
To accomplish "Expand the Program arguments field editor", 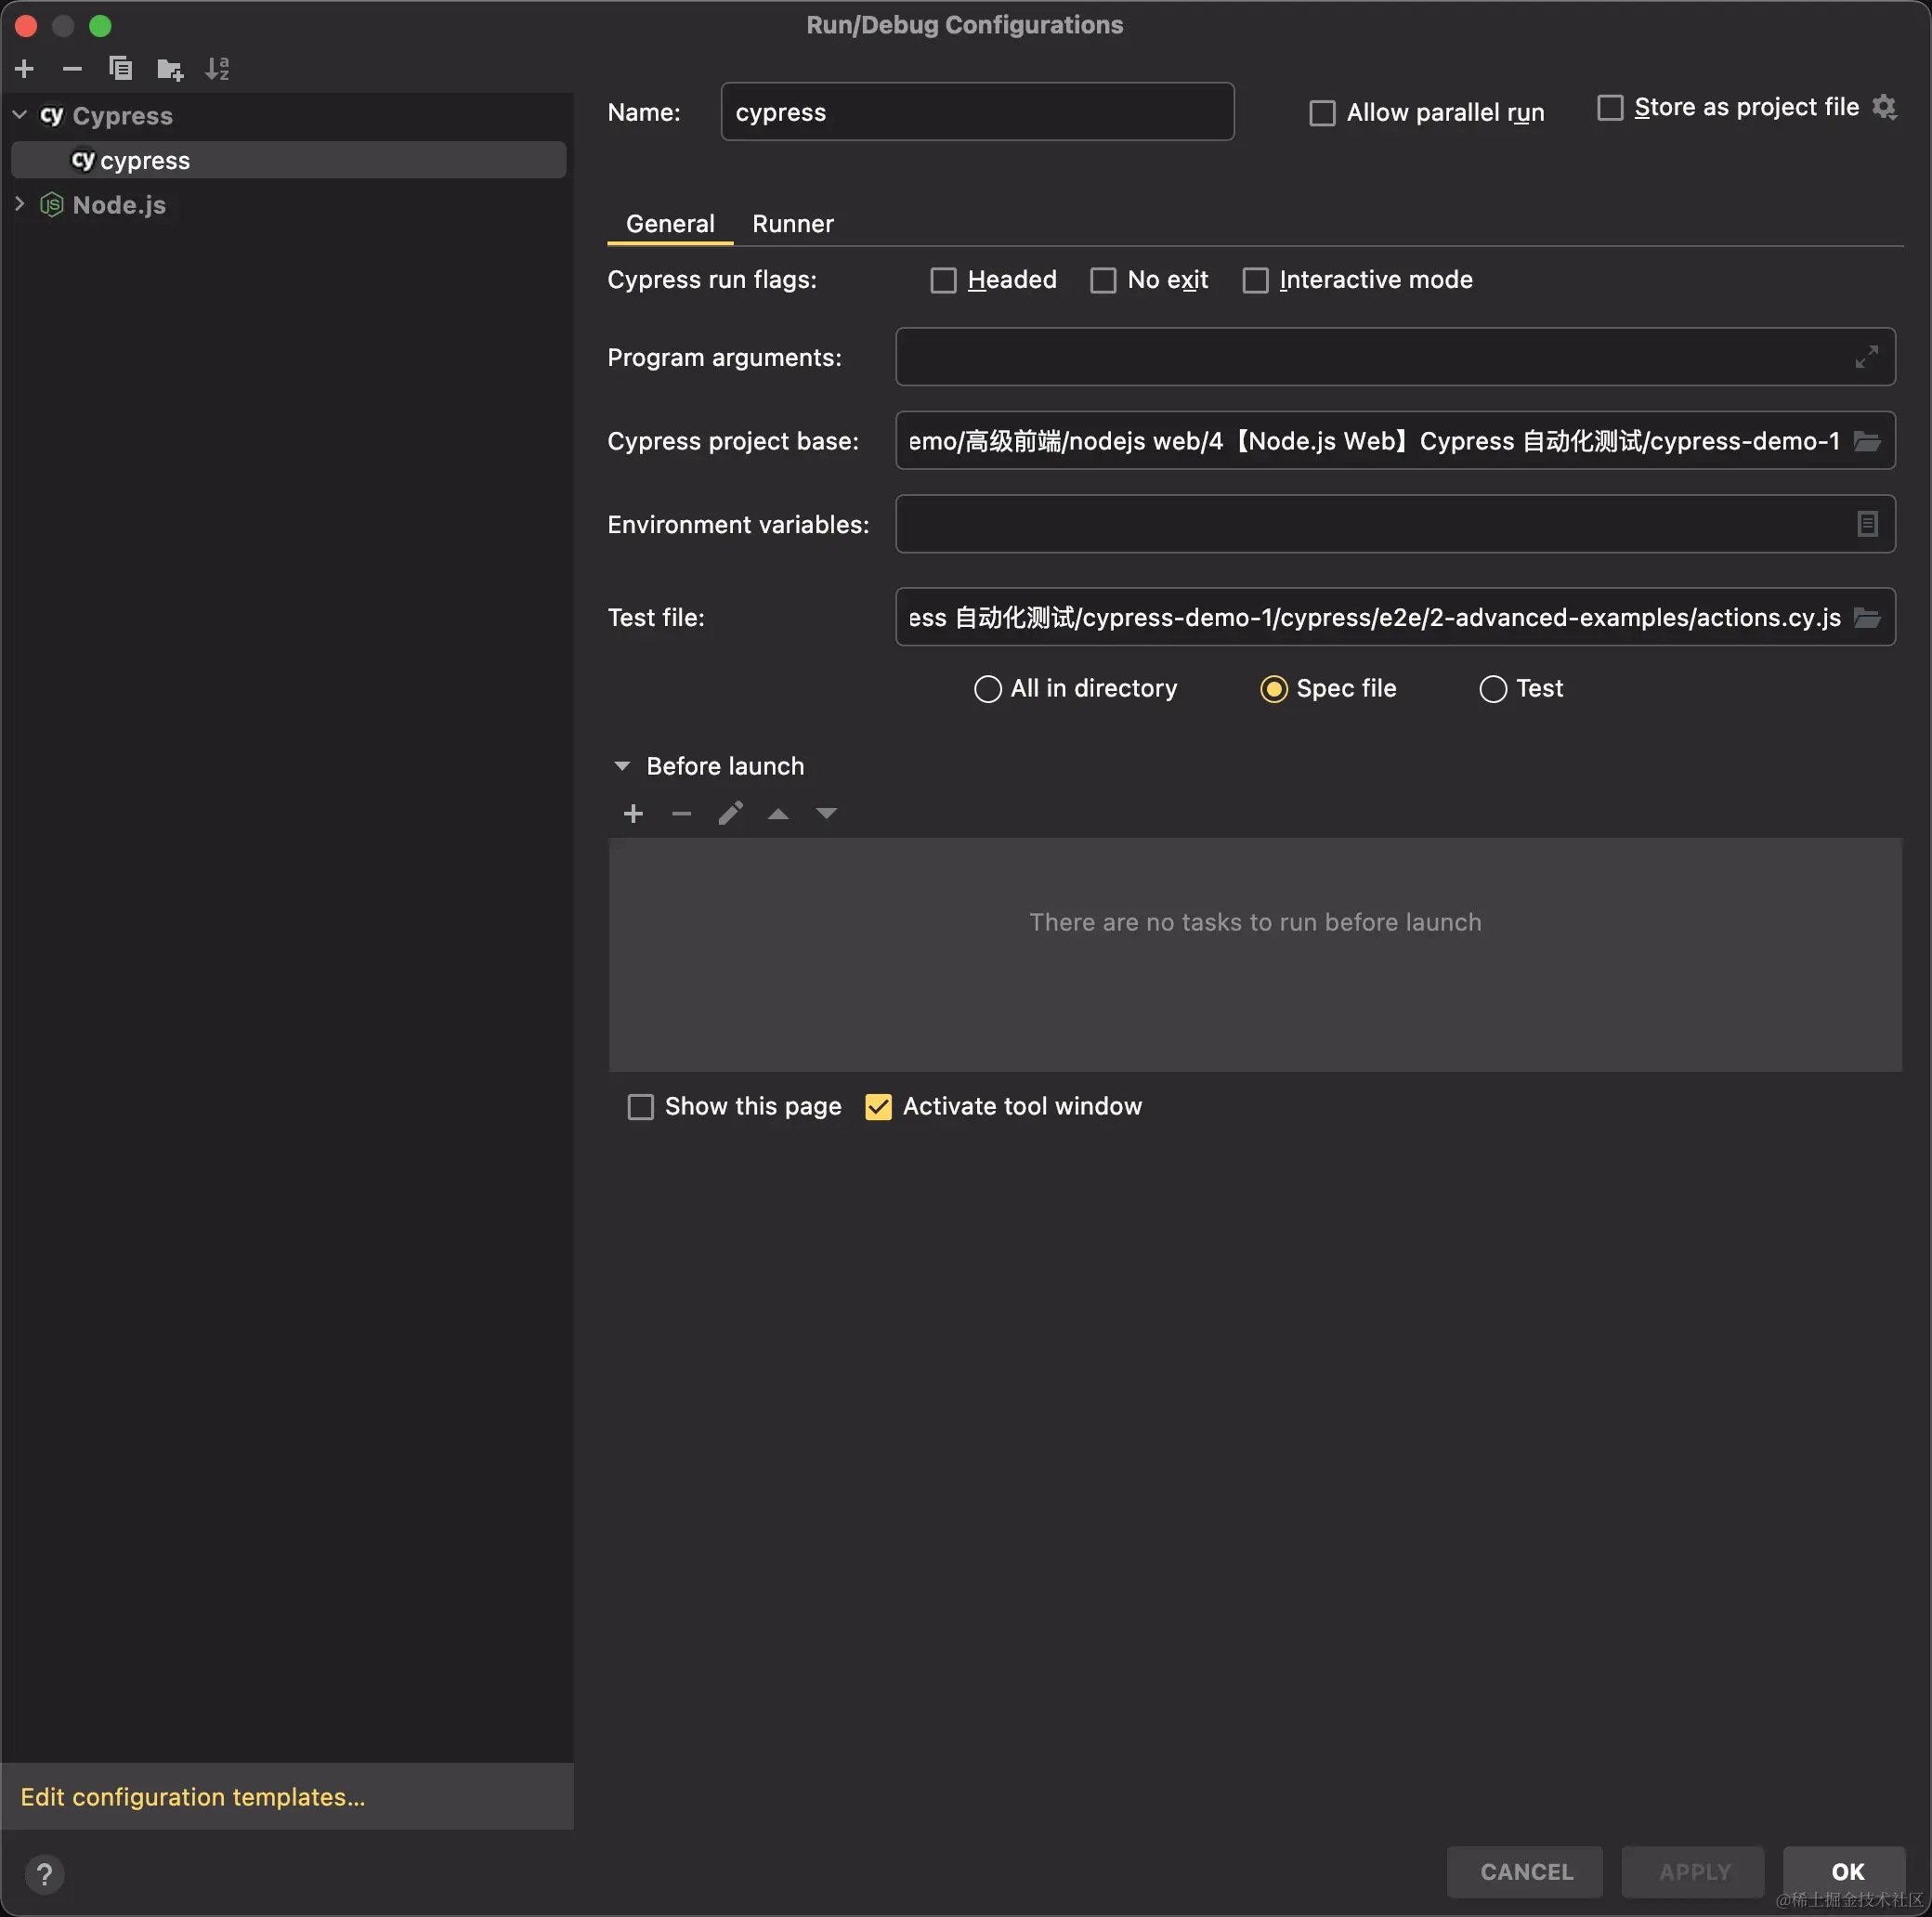I will tap(1866, 357).
